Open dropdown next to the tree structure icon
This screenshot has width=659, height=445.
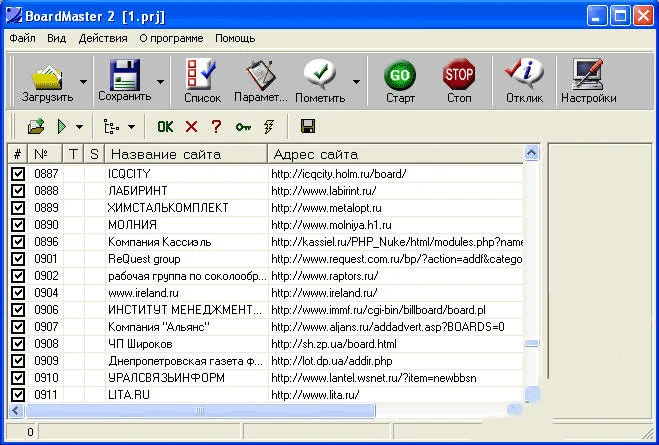click(131, 126)
